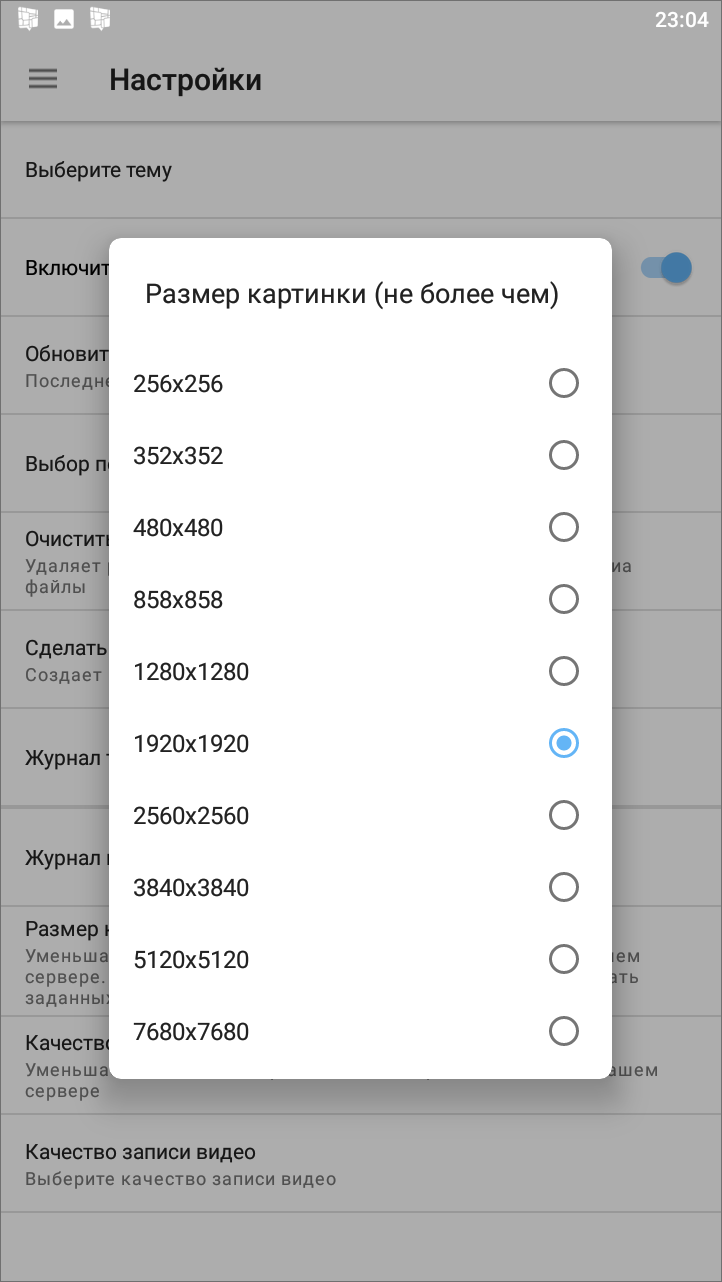This screenshot has width=722, height=1282.
Task: Open the Выберите тему setting
Action: click(x=361, y=170)
